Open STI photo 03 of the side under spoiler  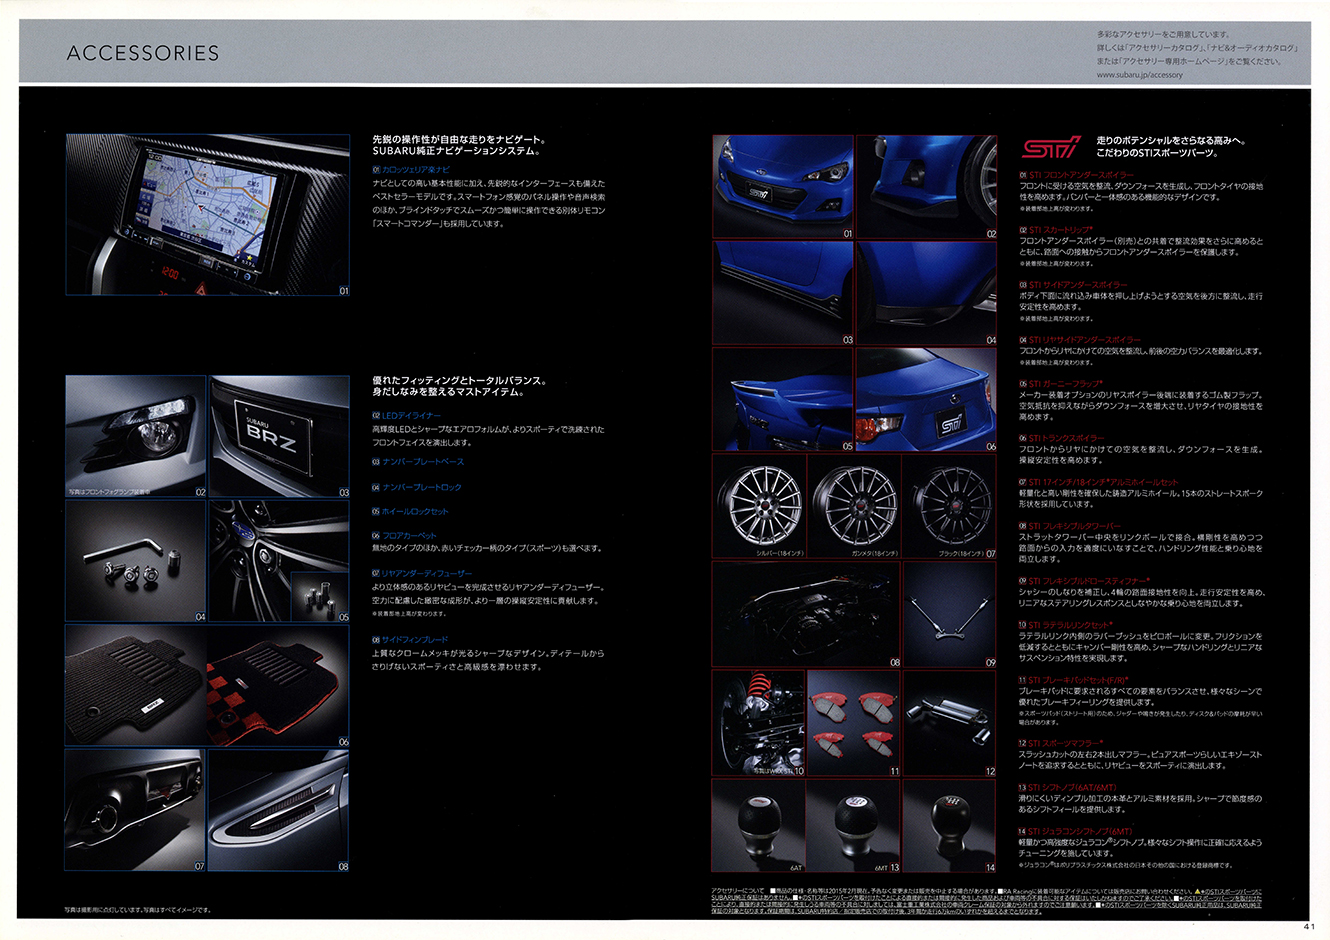tap(783, 293)
